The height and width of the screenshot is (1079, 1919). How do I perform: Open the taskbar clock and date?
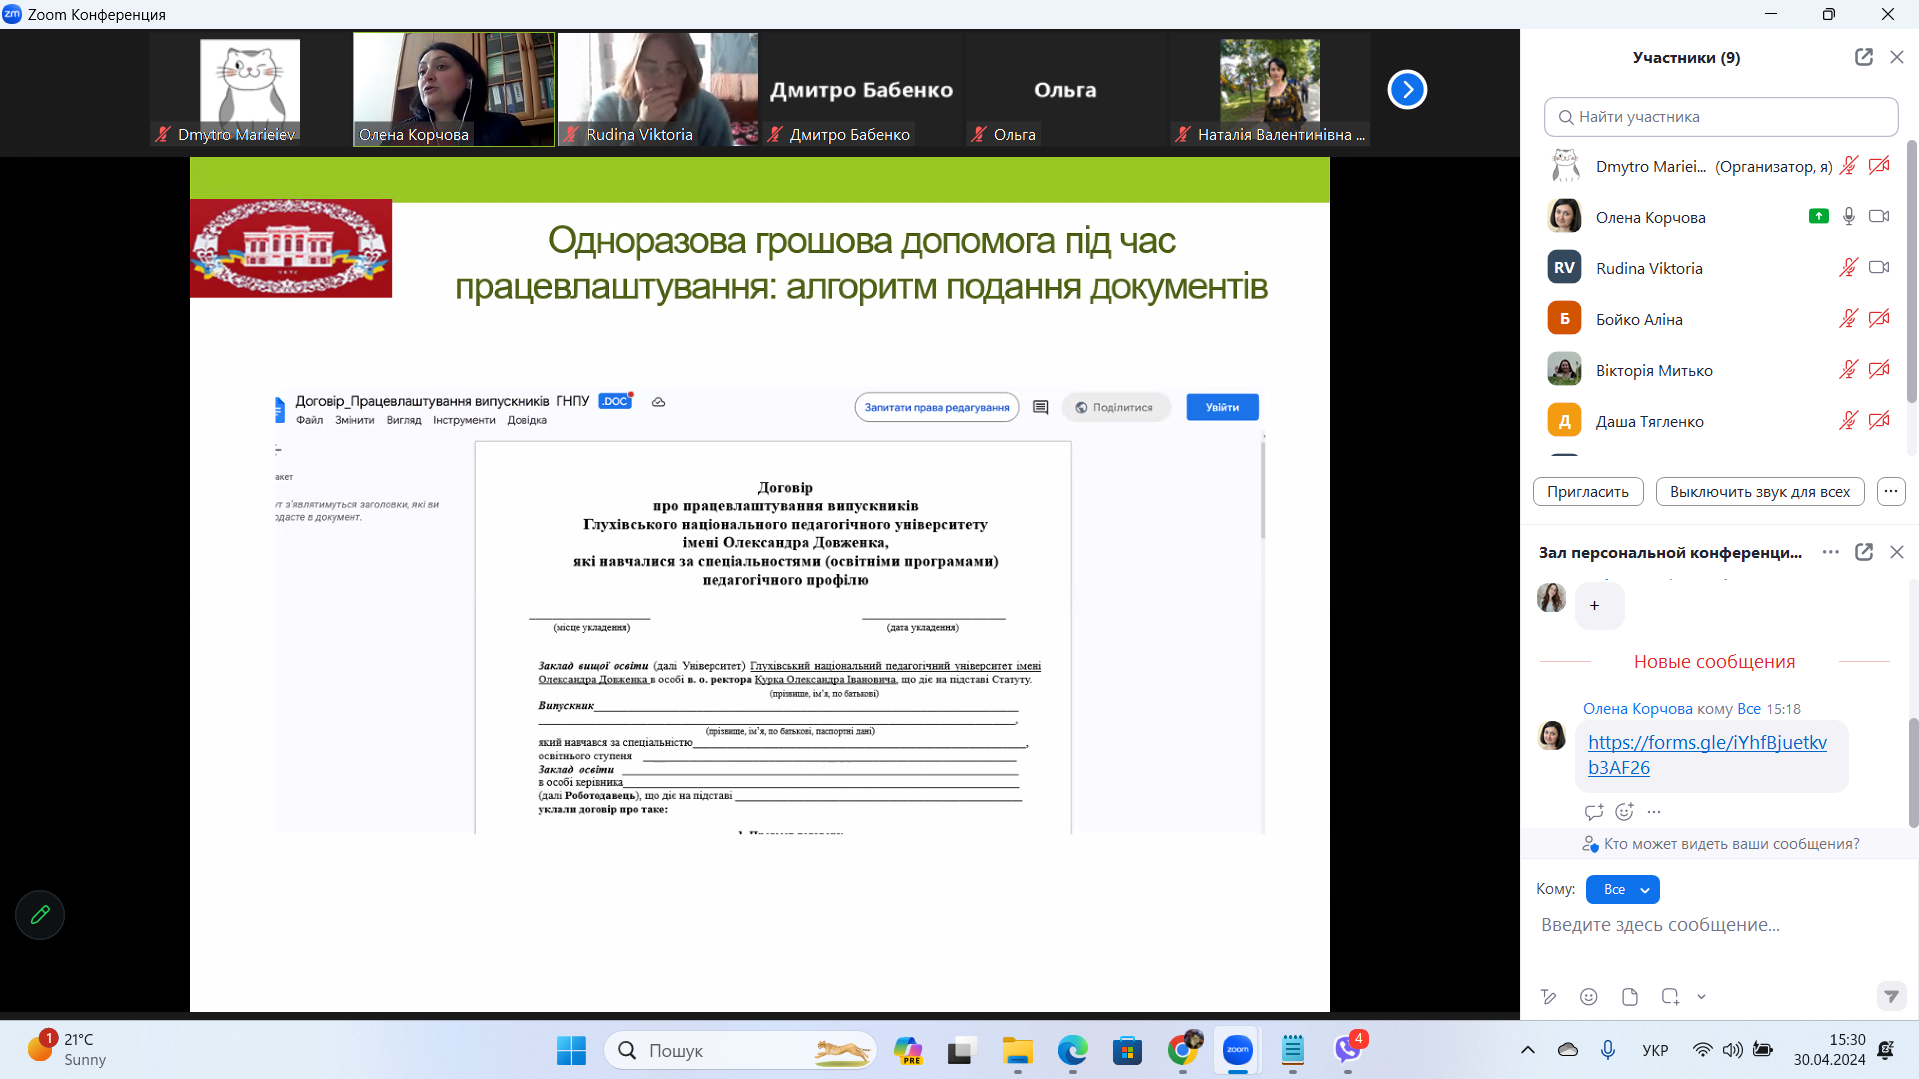click(1829, 1050)
